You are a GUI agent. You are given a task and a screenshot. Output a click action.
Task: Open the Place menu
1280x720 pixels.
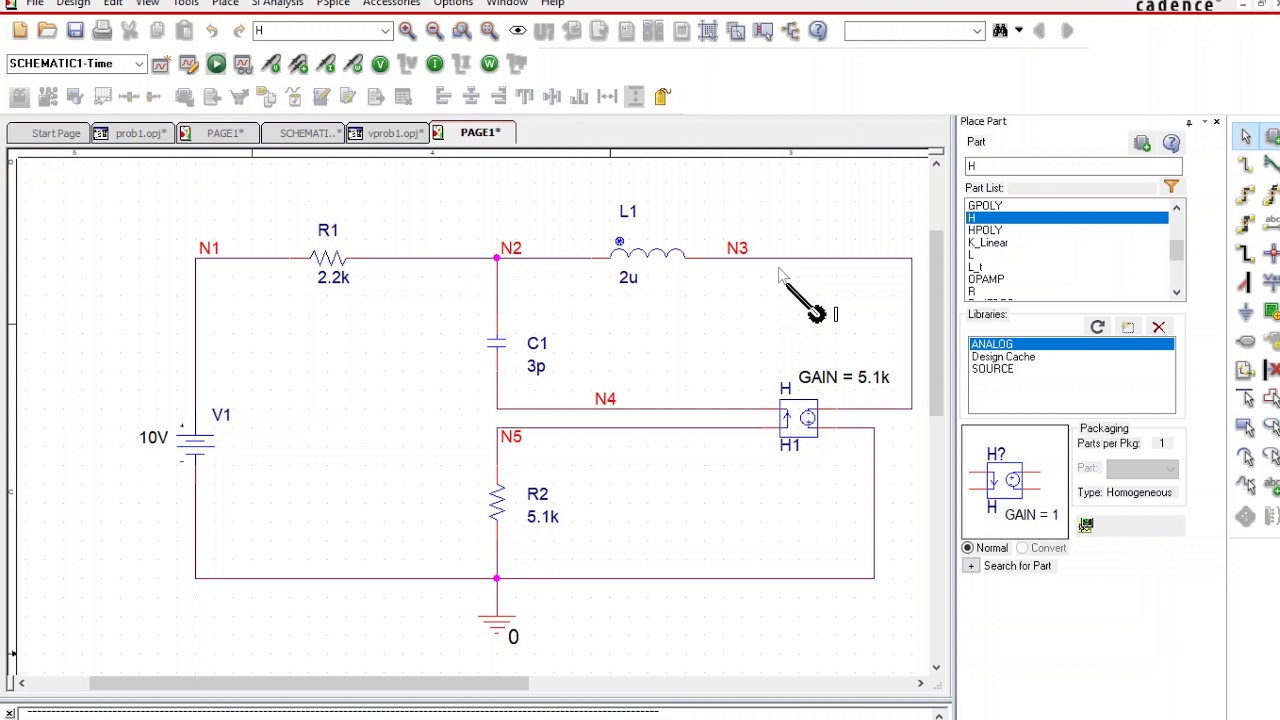[225, 3]
